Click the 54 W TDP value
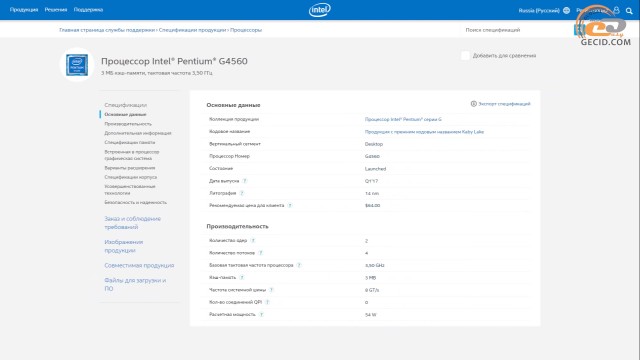 [x=370, y=315]
